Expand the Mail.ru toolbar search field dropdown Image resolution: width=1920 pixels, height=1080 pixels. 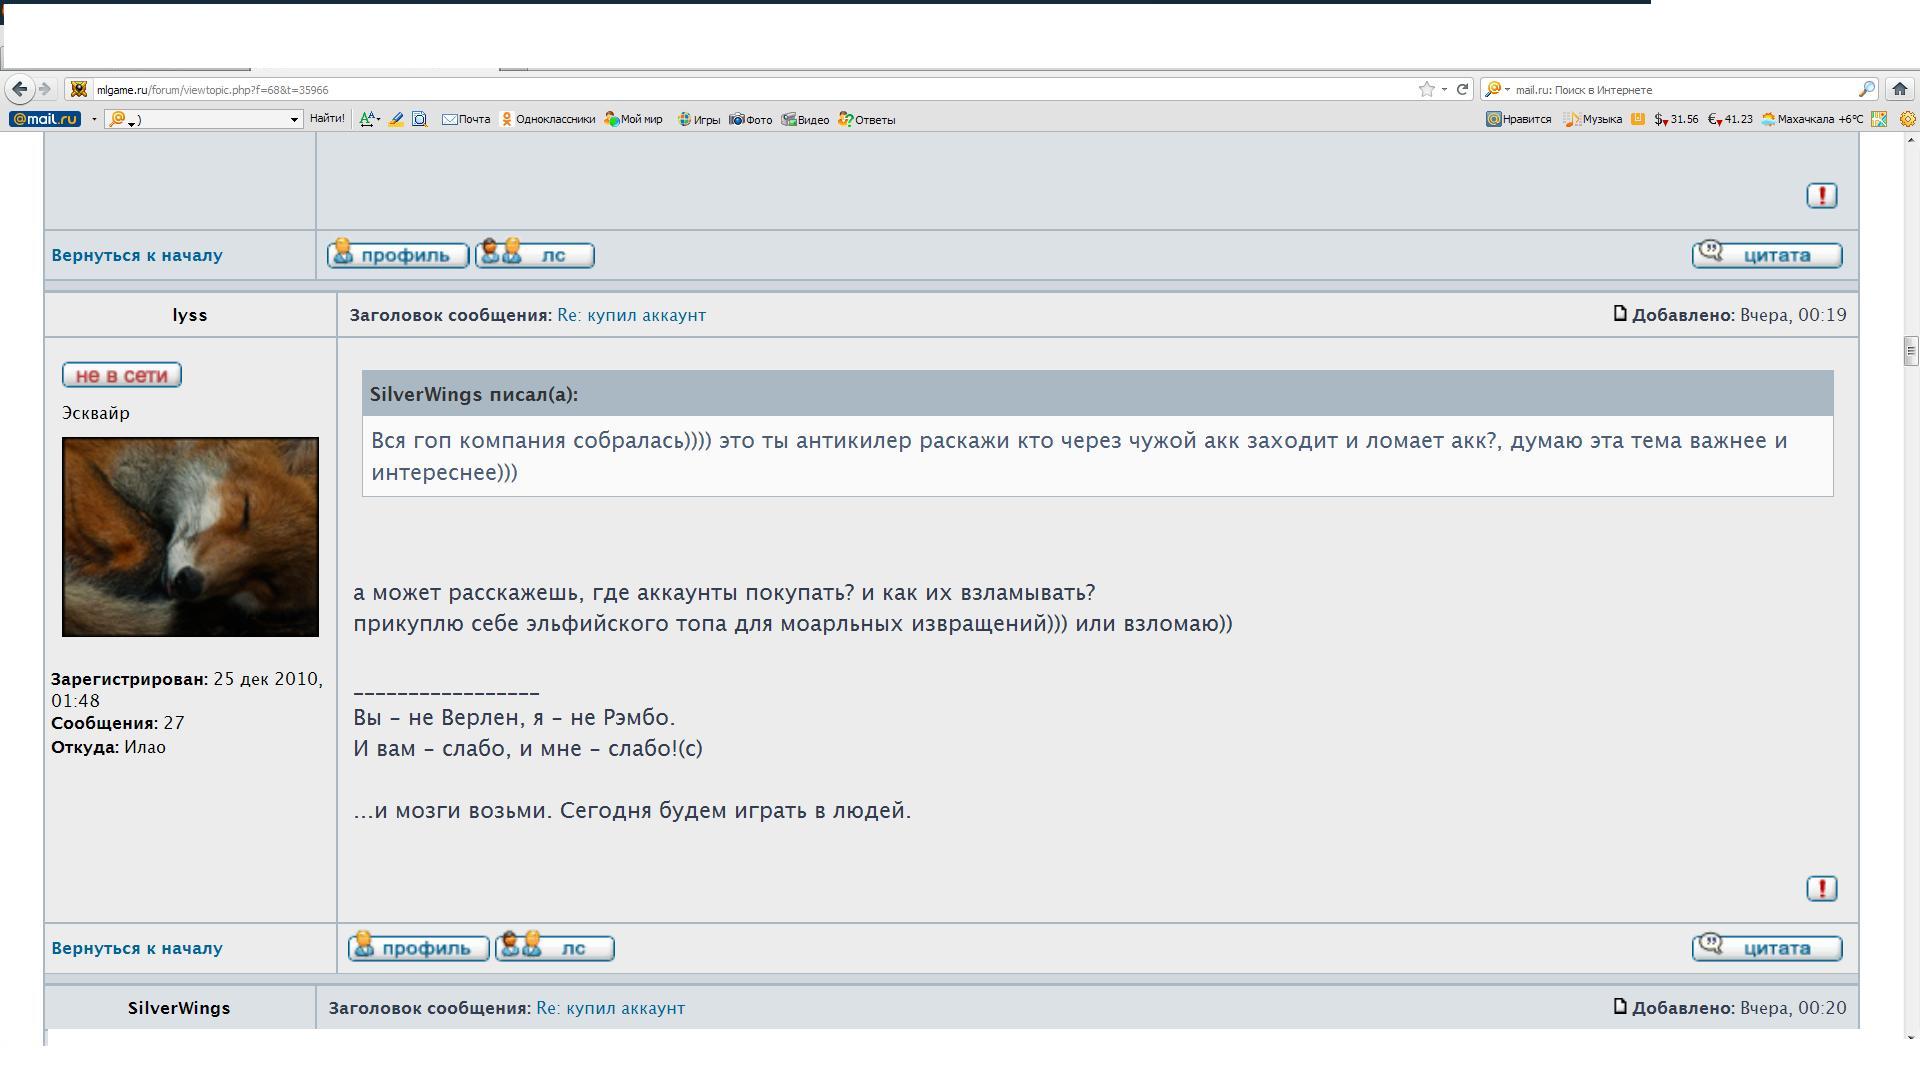point(294,119)
